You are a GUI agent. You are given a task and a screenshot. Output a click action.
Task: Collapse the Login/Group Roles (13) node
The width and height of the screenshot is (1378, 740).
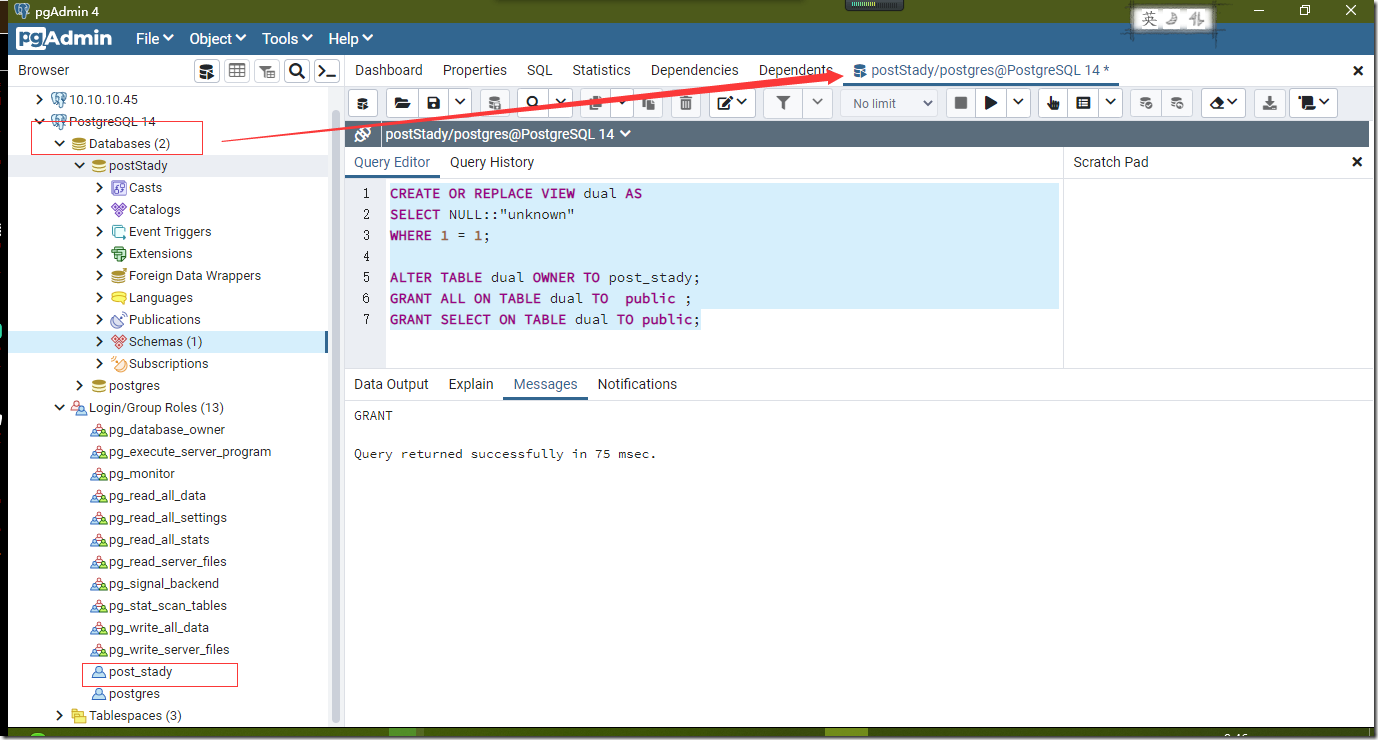click(x=59, y=407)
